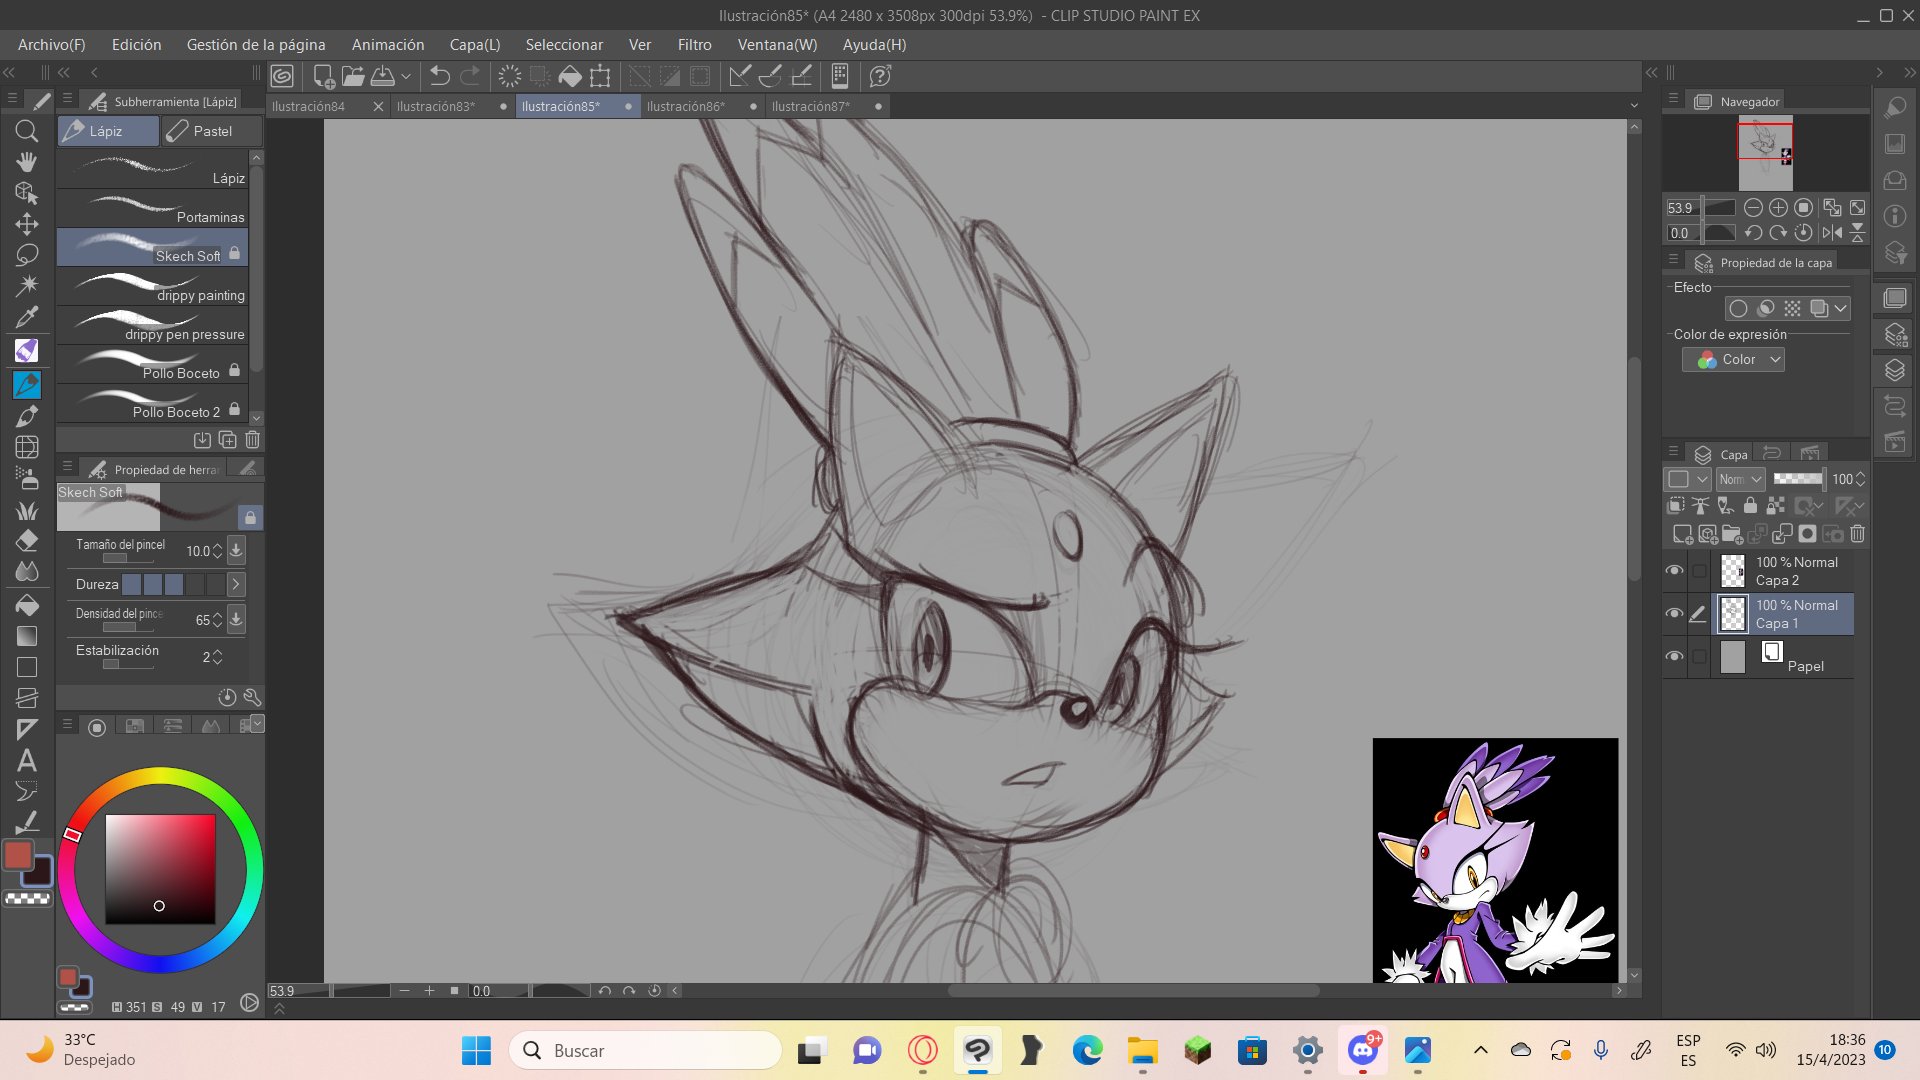This screenshot has height=1080, width=1920.
Task: Click the Scale/transform icon in command bar
Action: point(600,76)
